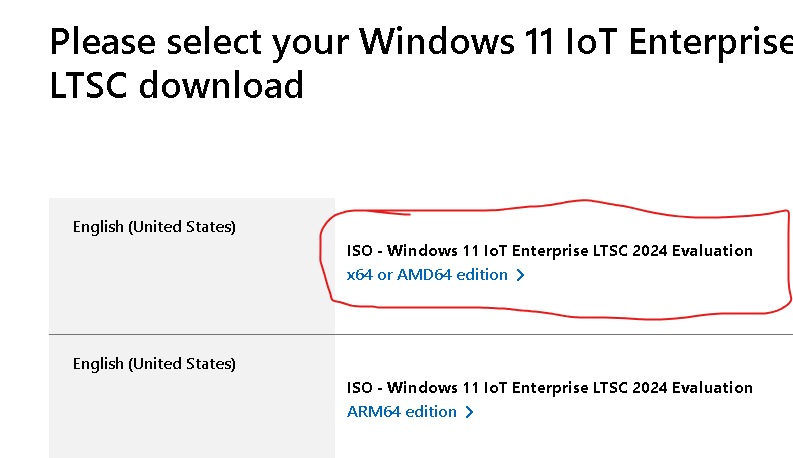The image size is (793, 458).
Task: Click the word 'x64' in the first download link
Action: (x=360, y=274)
